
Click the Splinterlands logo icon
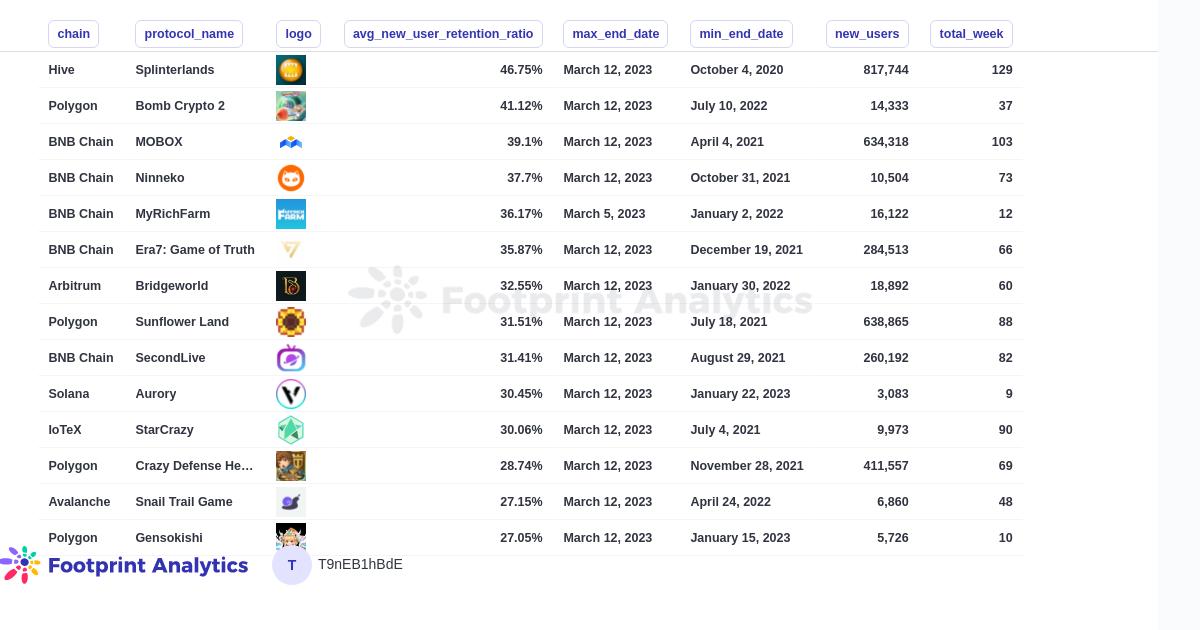[x=291, y=70]
